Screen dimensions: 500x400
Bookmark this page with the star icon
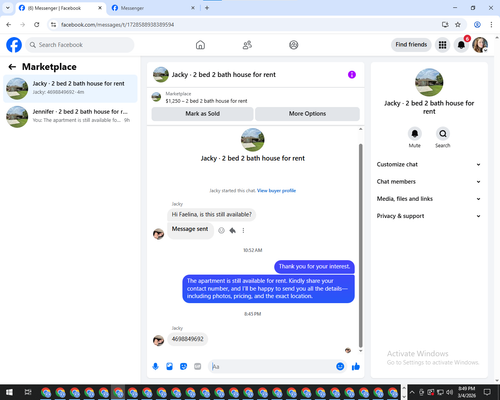pyautogui.click(x=458, y=25)
